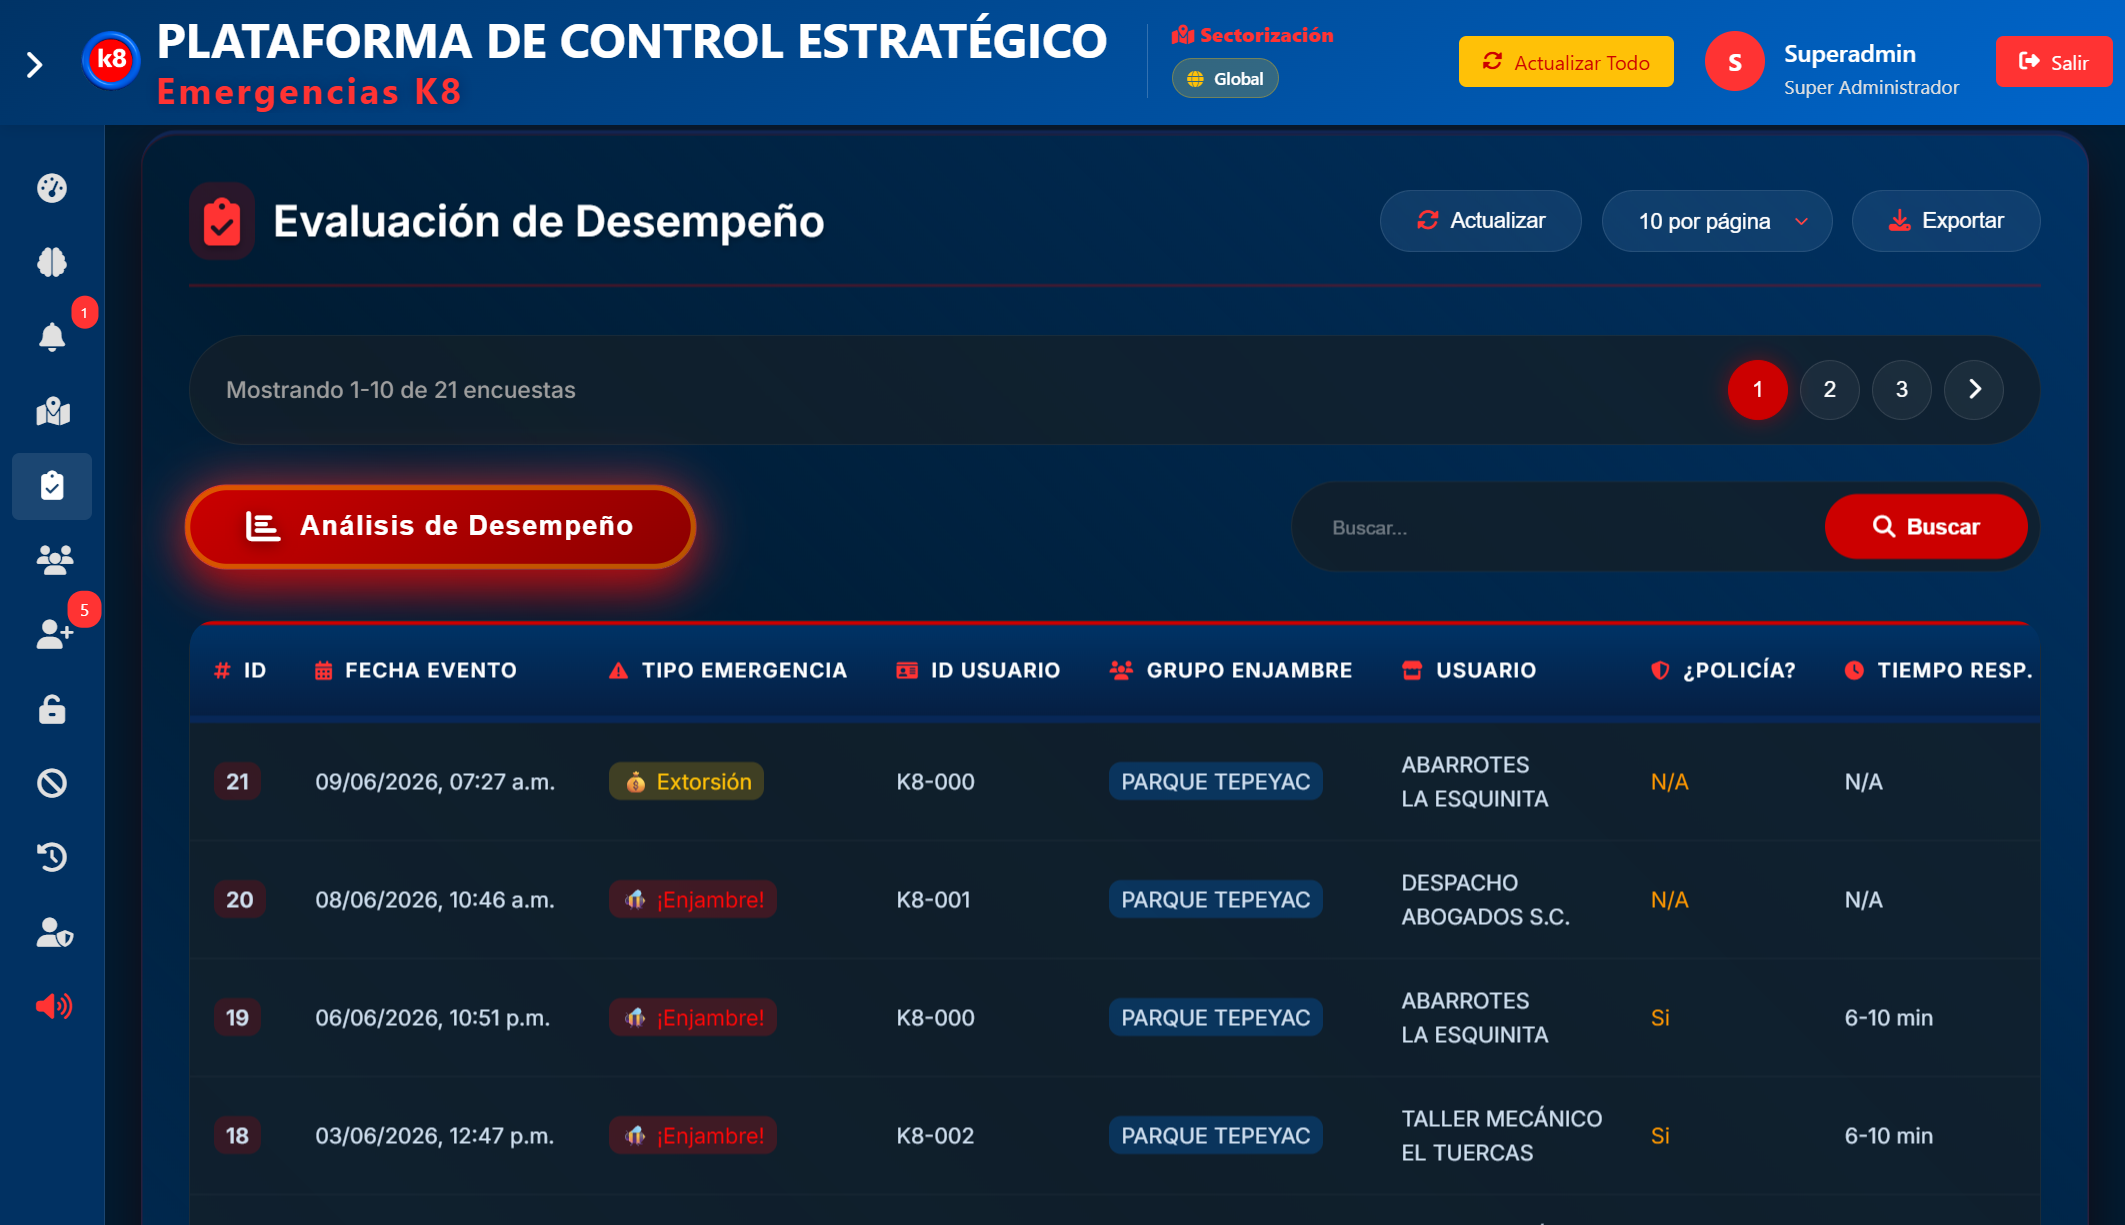Open the dashboard gauge sidebar icon
2125x1225 pixels.
52,188
